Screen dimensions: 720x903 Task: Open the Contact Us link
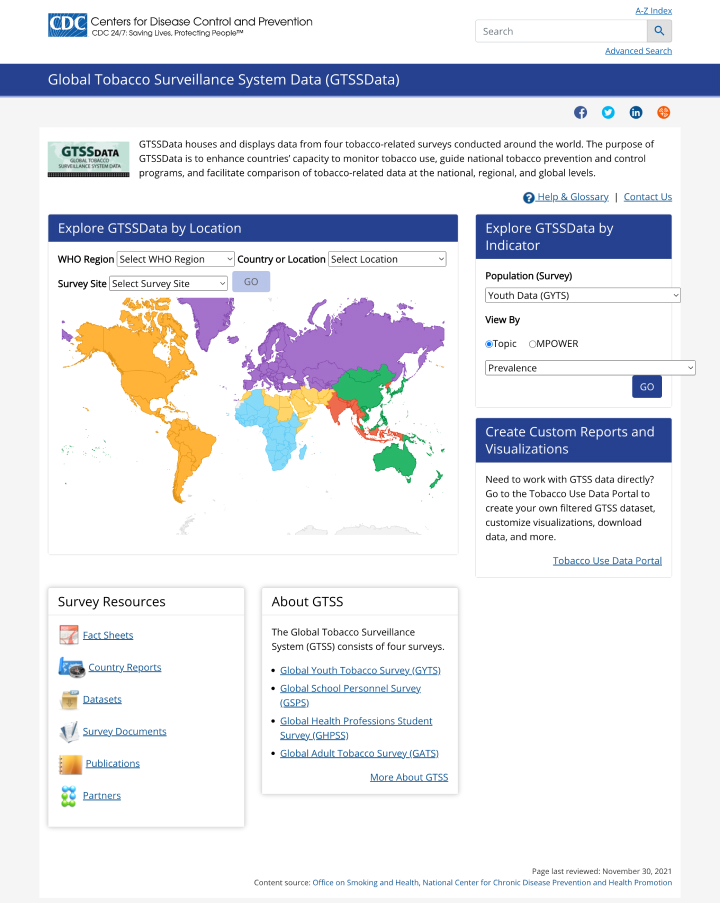coord(647,197)
